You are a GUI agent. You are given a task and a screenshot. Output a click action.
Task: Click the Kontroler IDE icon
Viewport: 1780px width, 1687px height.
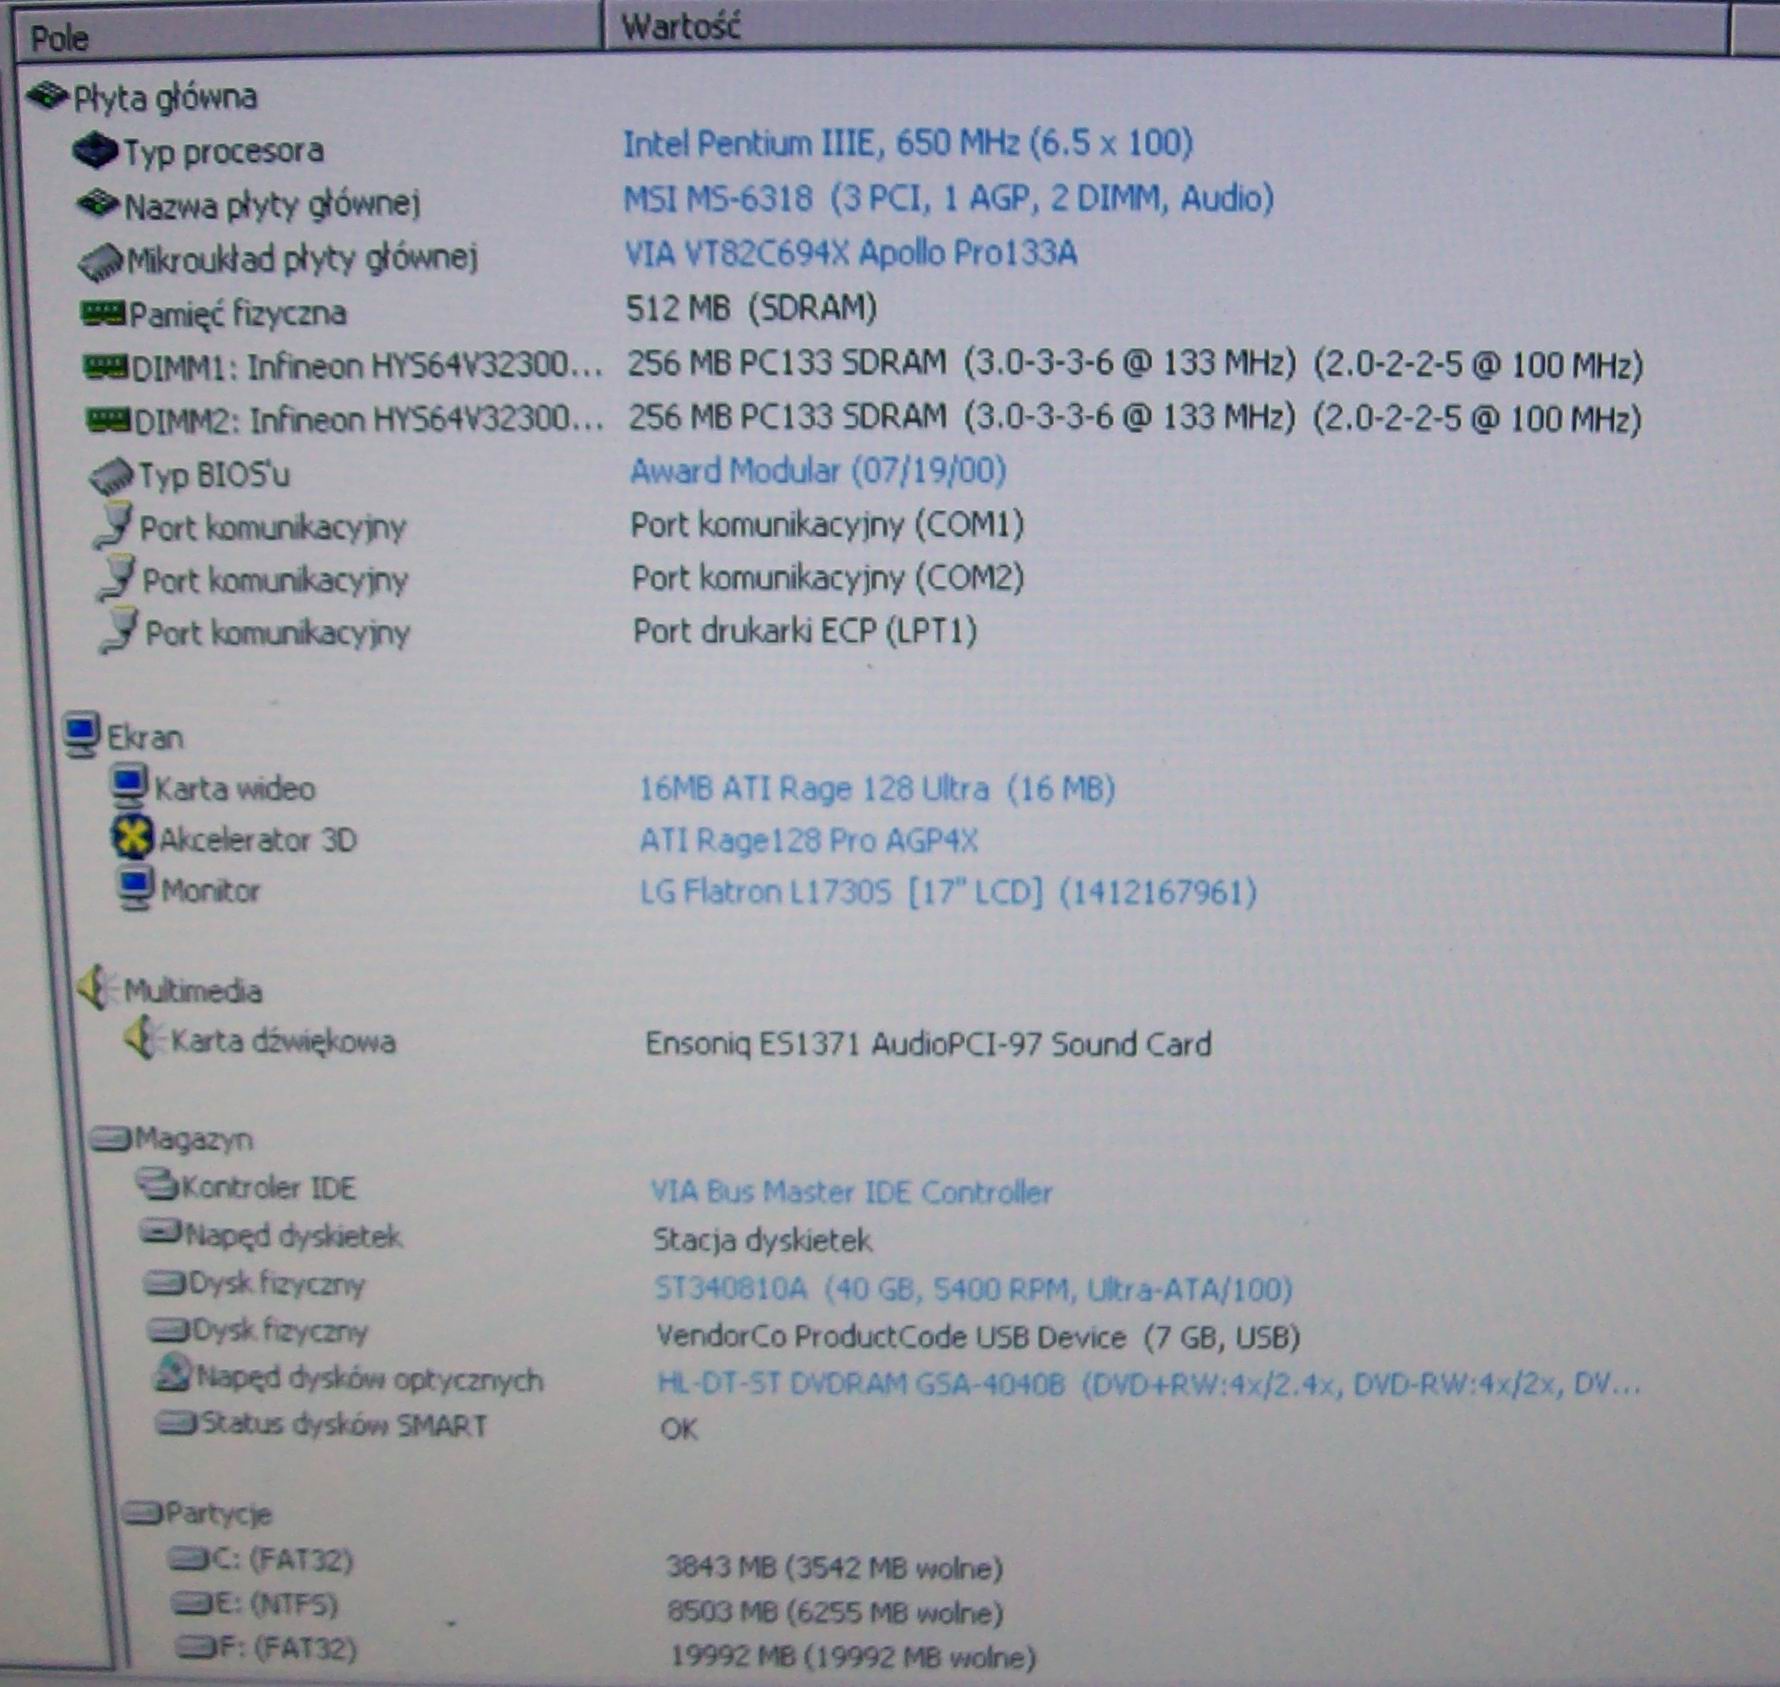click(156, 1185)
